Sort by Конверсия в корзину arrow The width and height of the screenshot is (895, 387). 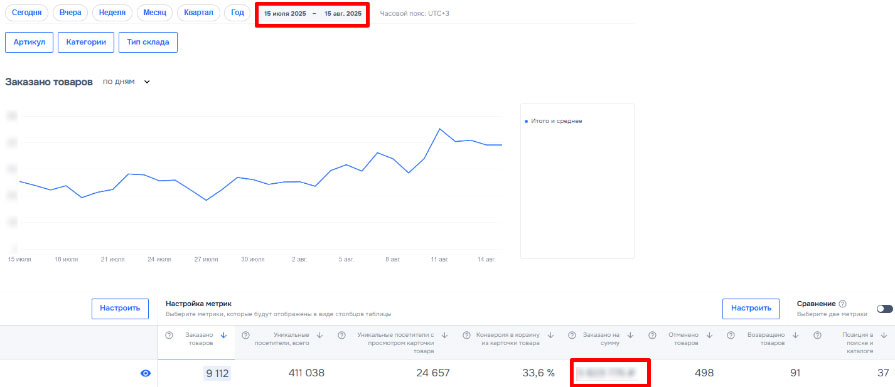(551, 336)
